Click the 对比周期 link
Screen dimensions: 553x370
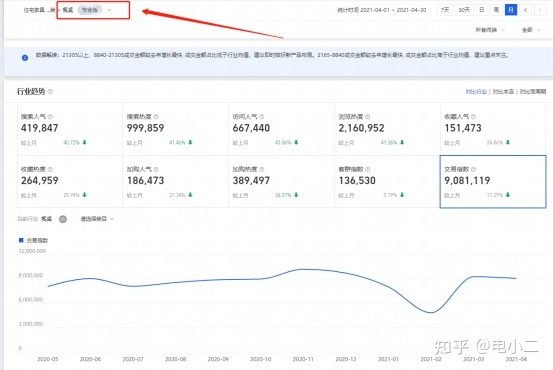[533, 92]
